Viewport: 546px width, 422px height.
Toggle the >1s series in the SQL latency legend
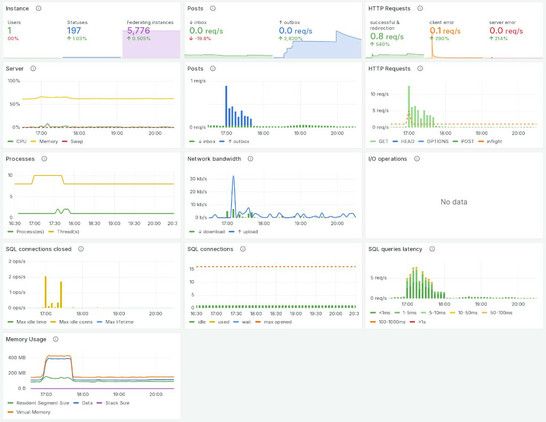tap(422, 322)
